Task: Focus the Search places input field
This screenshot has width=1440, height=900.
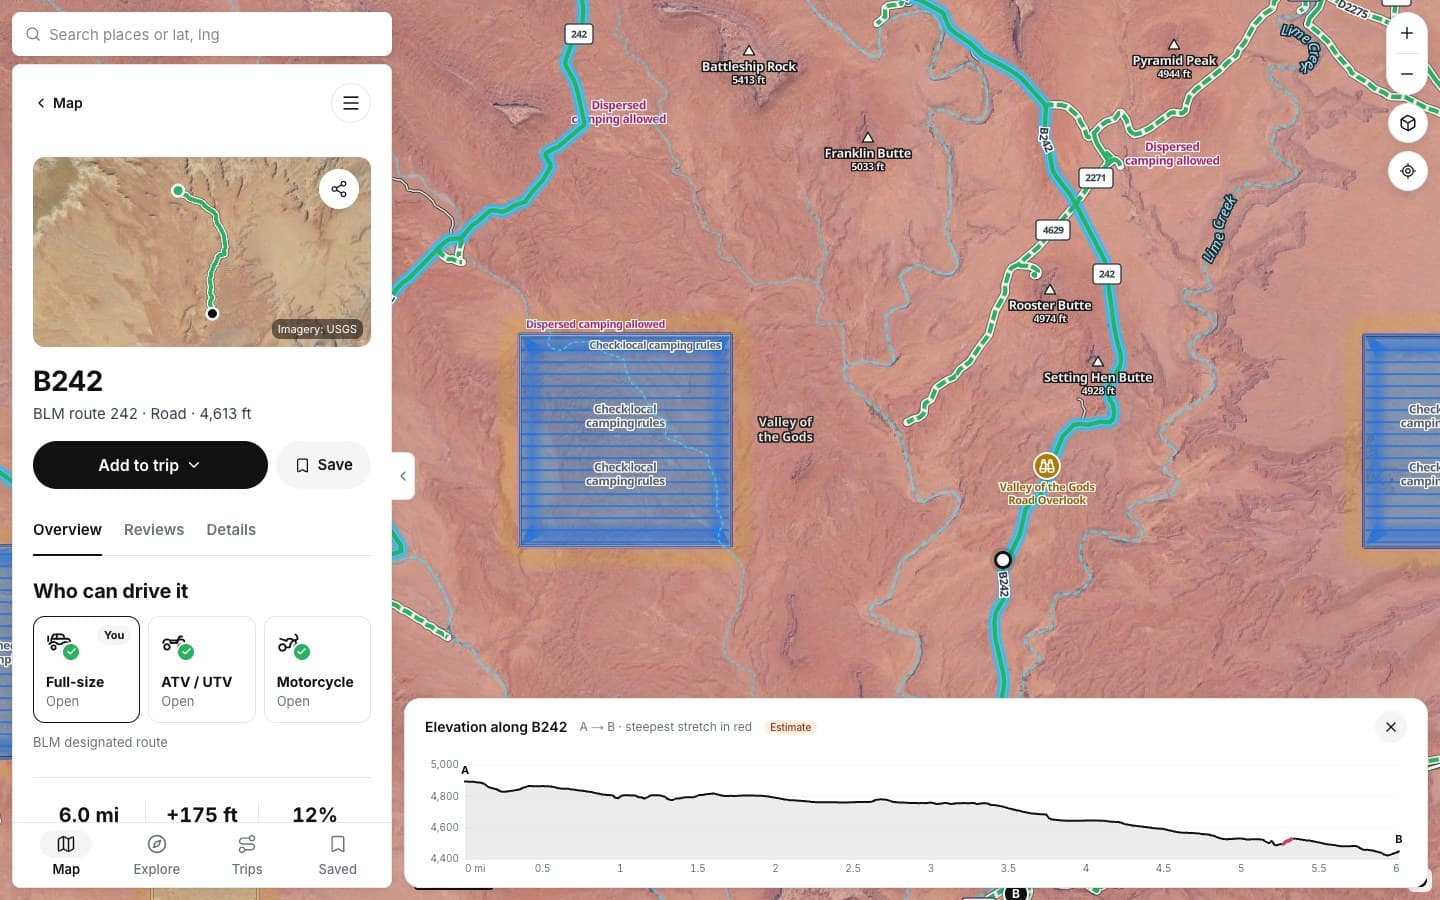Action: click(202, 34)
